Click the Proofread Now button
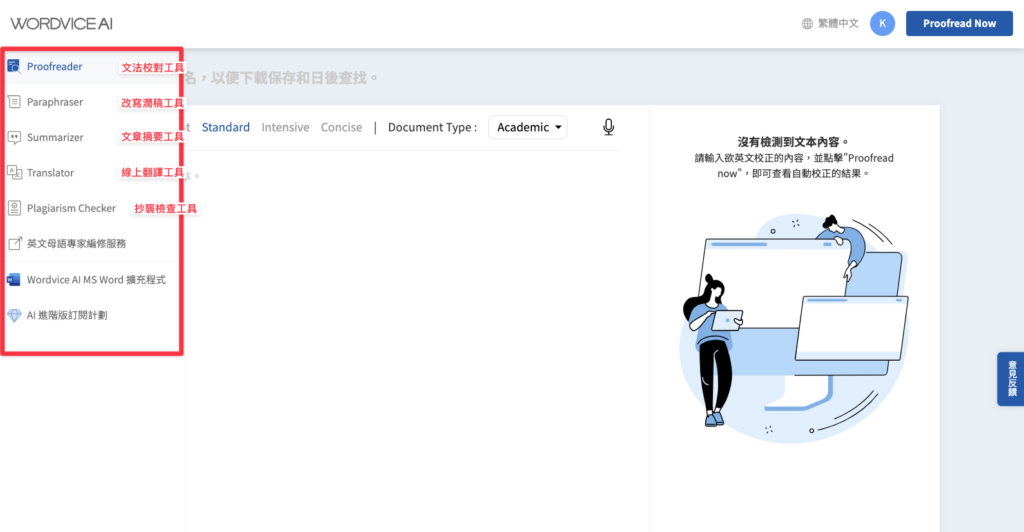Image resolution: width=1024 pixels, height=532 pixels. tap(959, 23)
